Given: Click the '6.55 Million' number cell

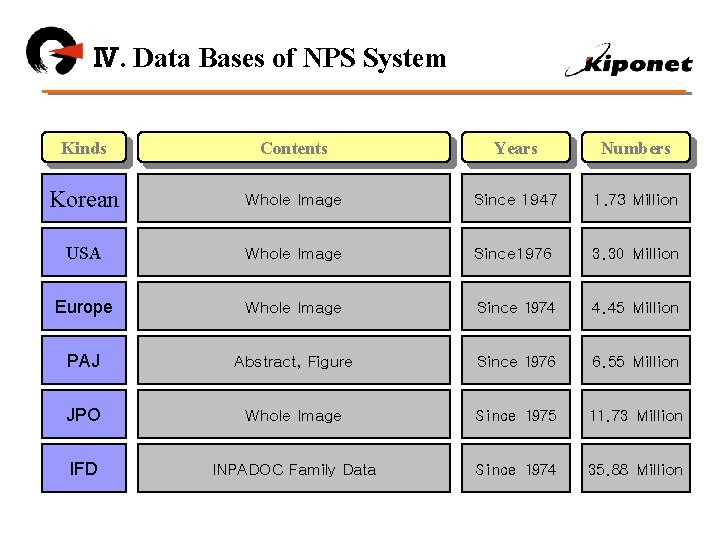Looking at the screenshot, I should pos(636,360).
